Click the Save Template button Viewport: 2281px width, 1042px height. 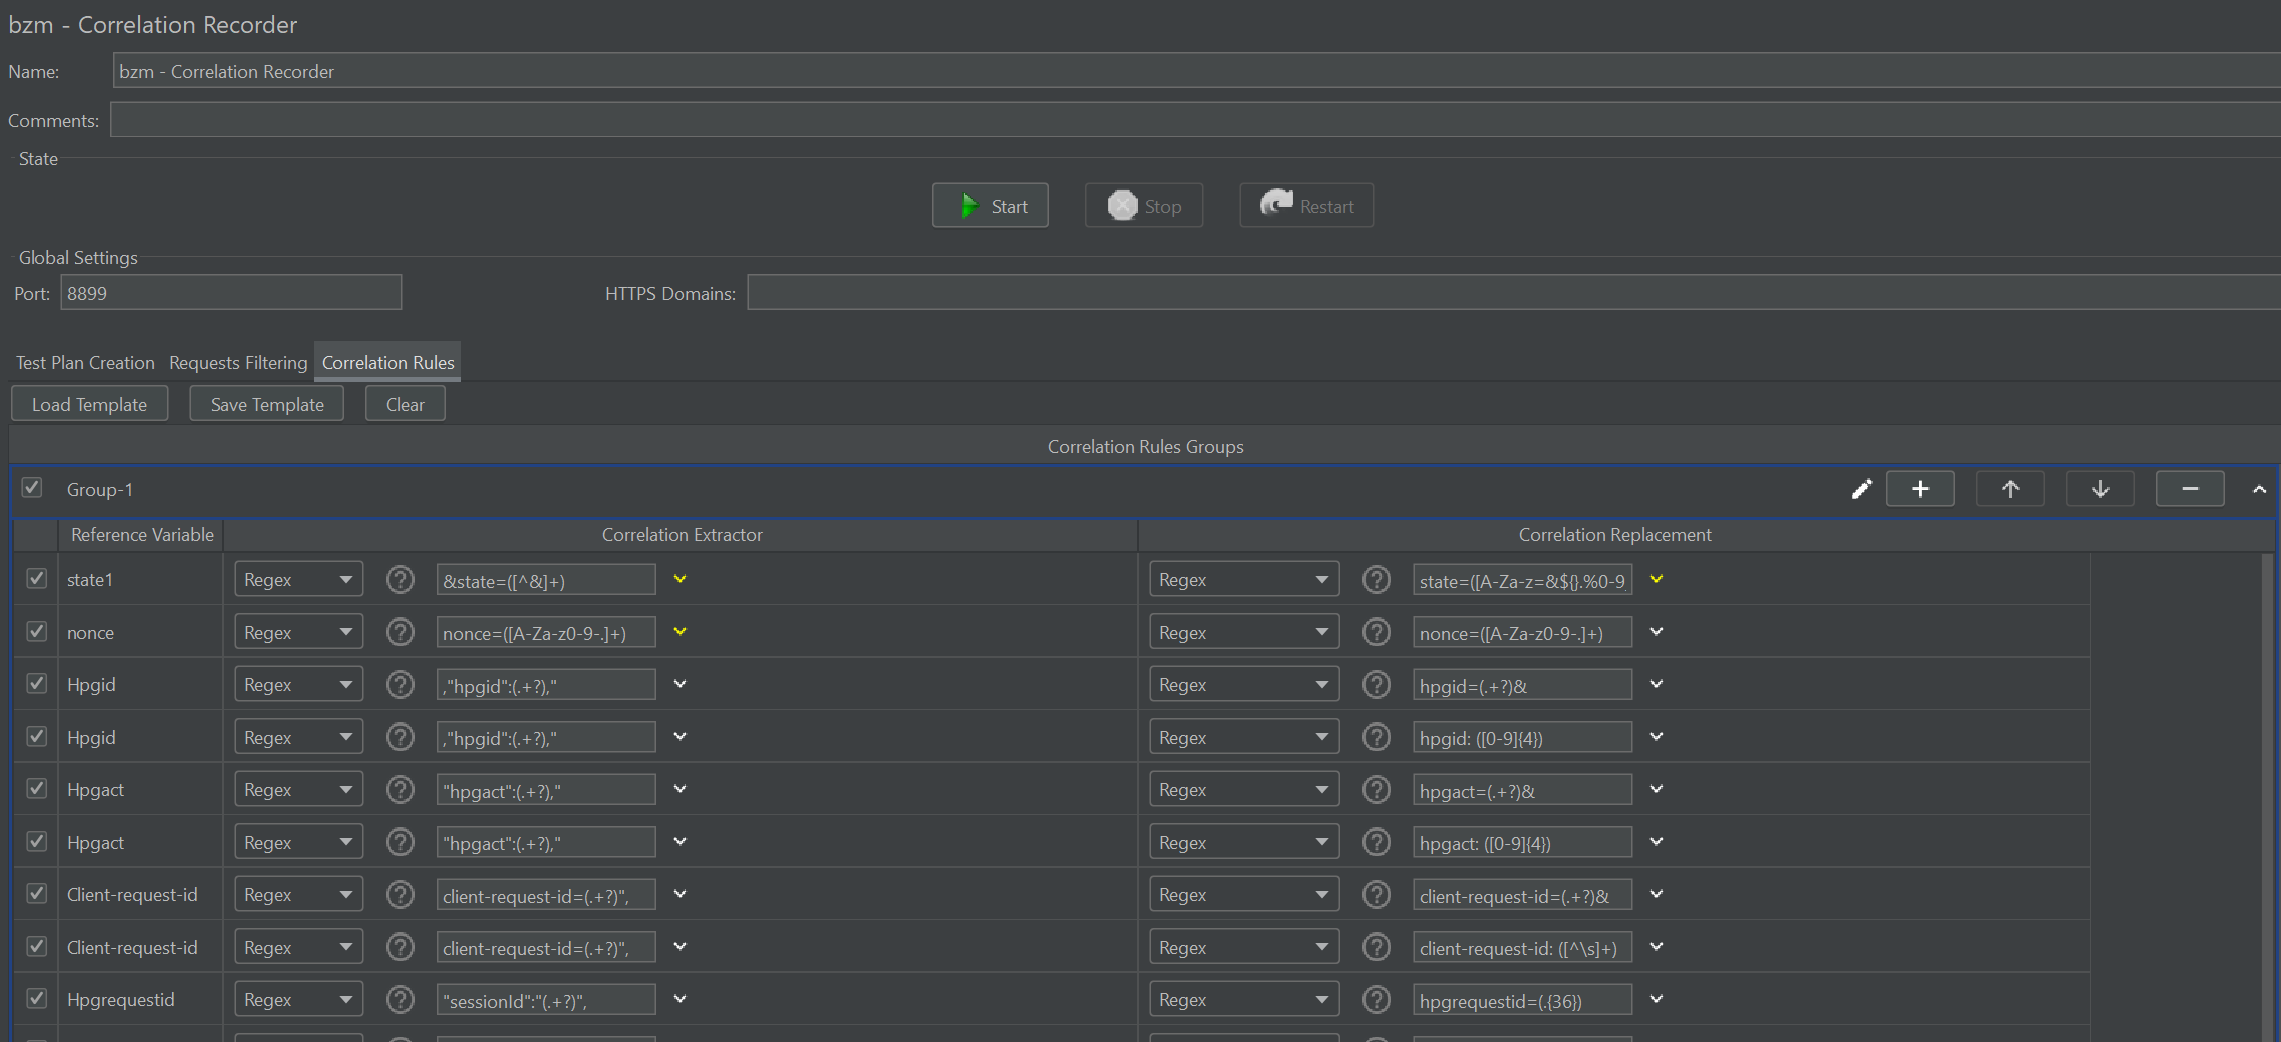coord(267,404)
